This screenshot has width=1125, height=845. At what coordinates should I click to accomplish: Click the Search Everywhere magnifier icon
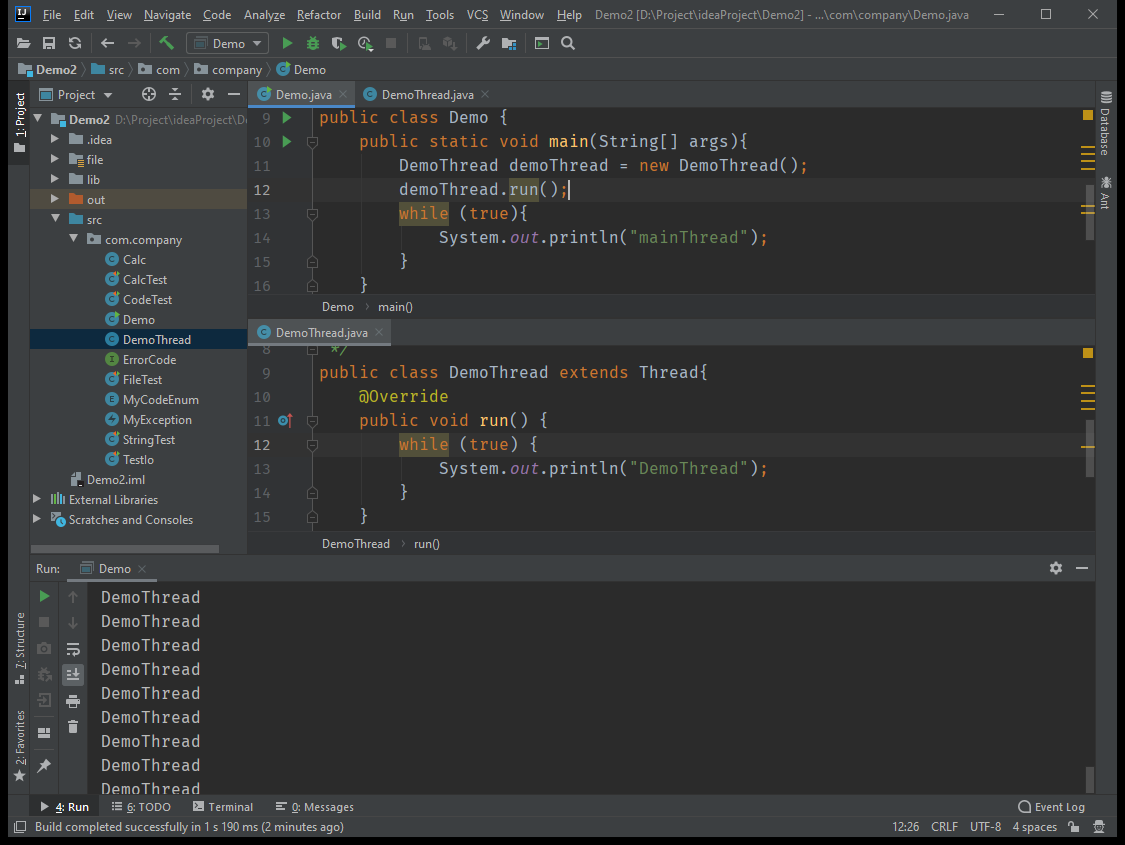[568, 44]
